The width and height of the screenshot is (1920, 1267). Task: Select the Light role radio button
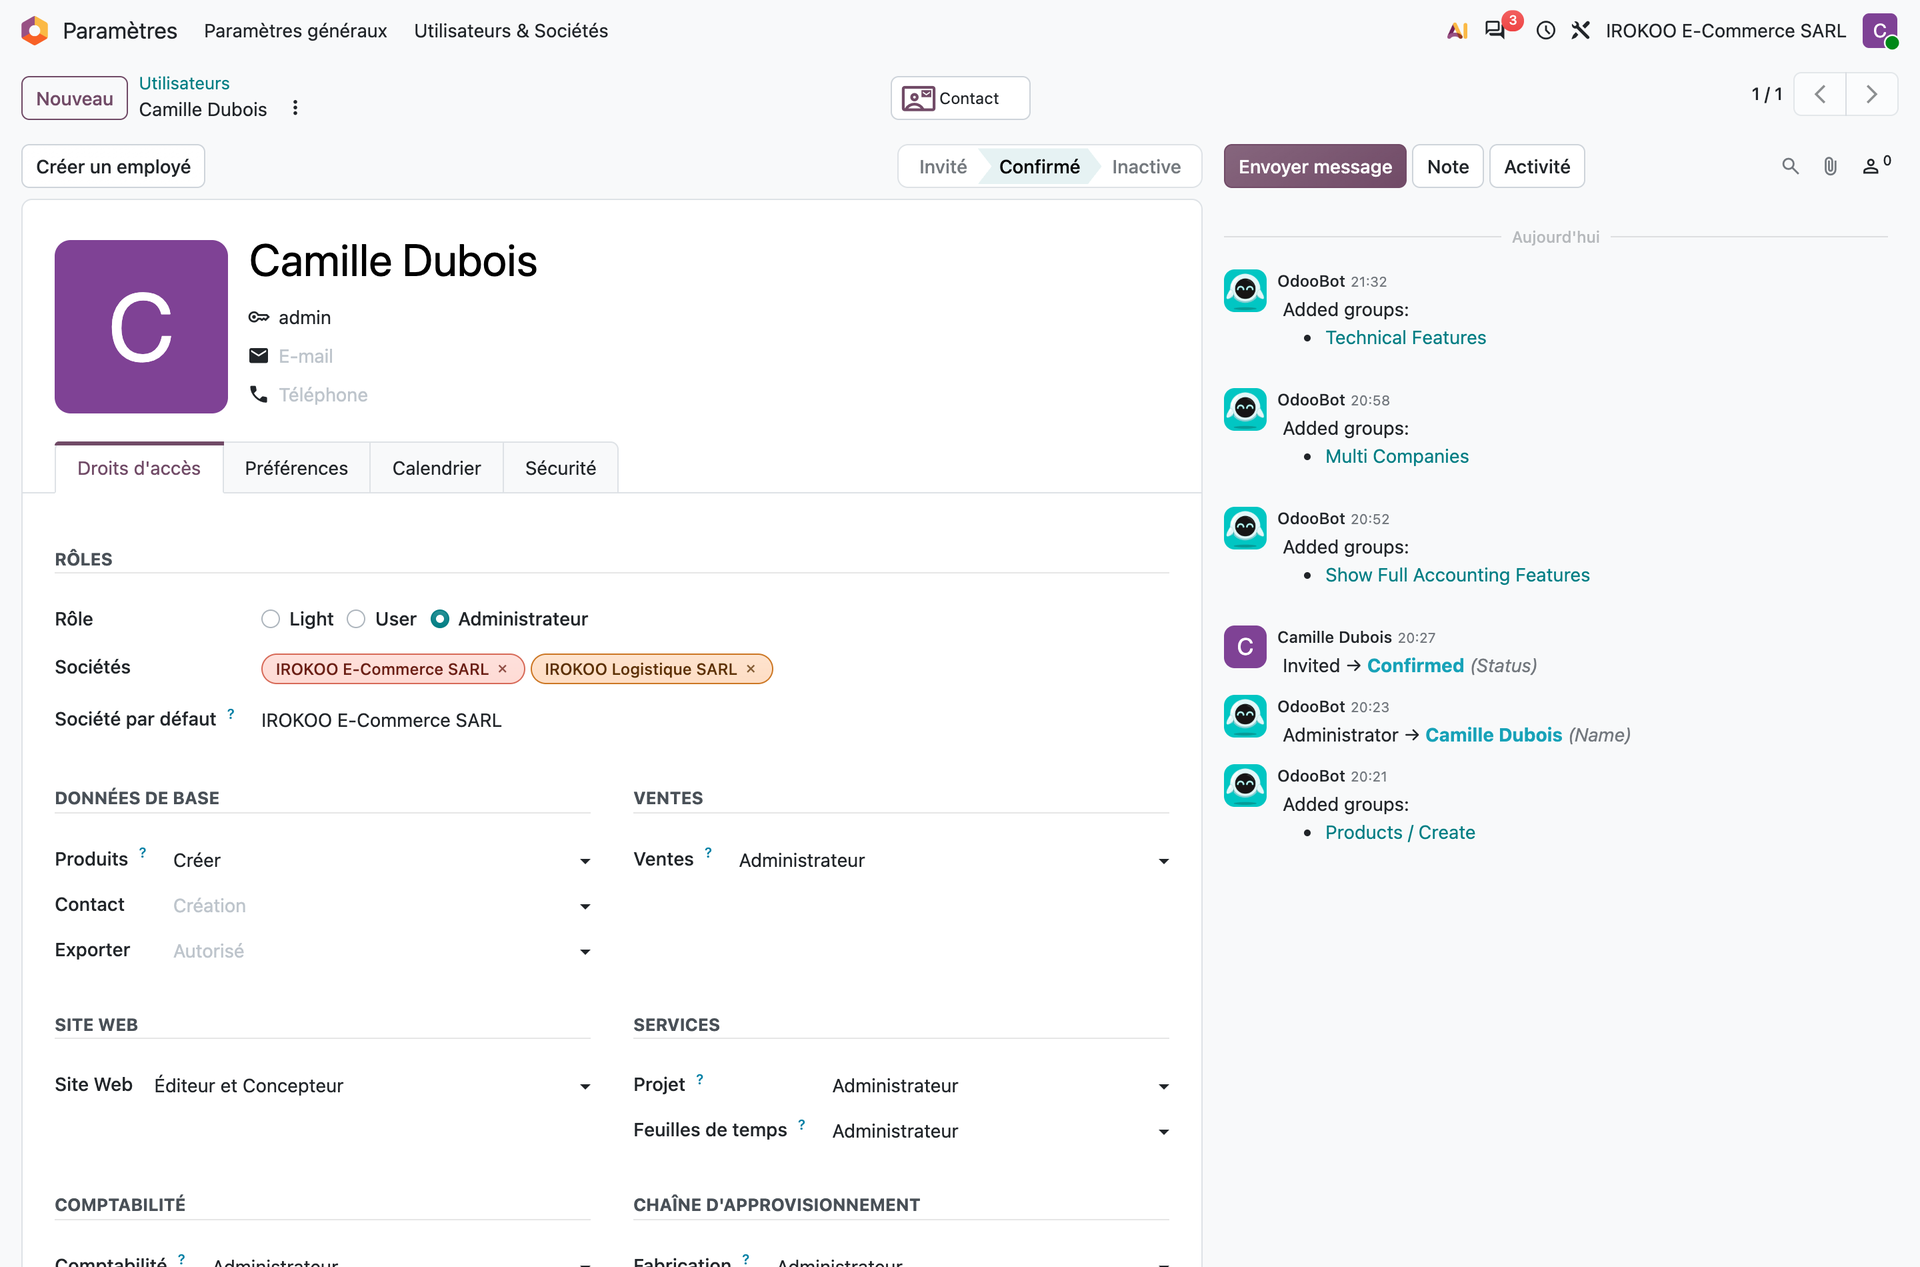[x=270, y=619]
